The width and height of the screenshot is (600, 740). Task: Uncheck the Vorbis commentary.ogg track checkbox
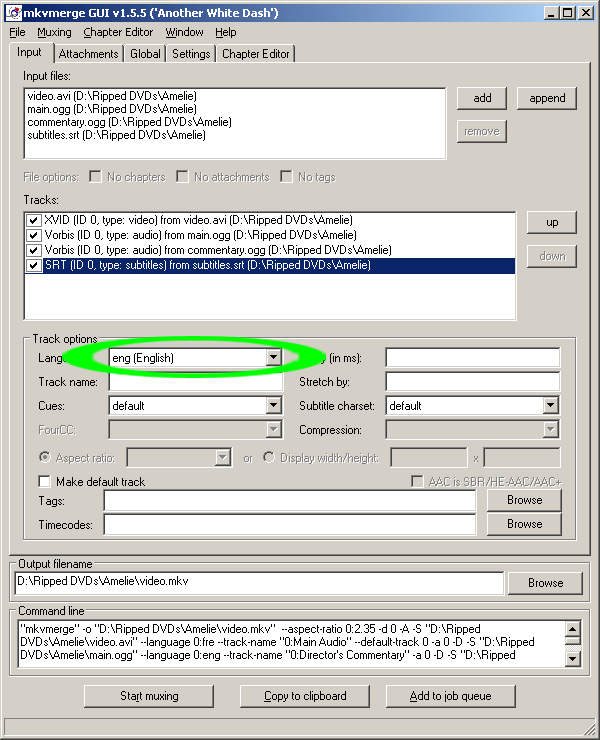pyautogui.click(x=33, y=250)
